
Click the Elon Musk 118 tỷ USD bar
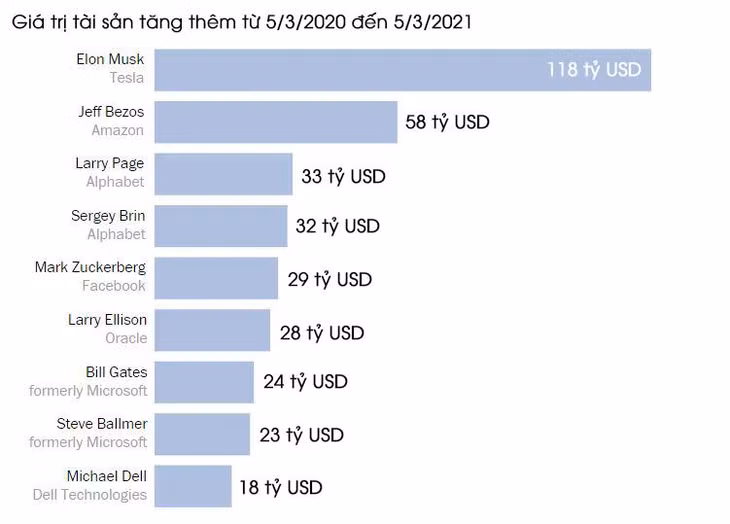(403, 70)
